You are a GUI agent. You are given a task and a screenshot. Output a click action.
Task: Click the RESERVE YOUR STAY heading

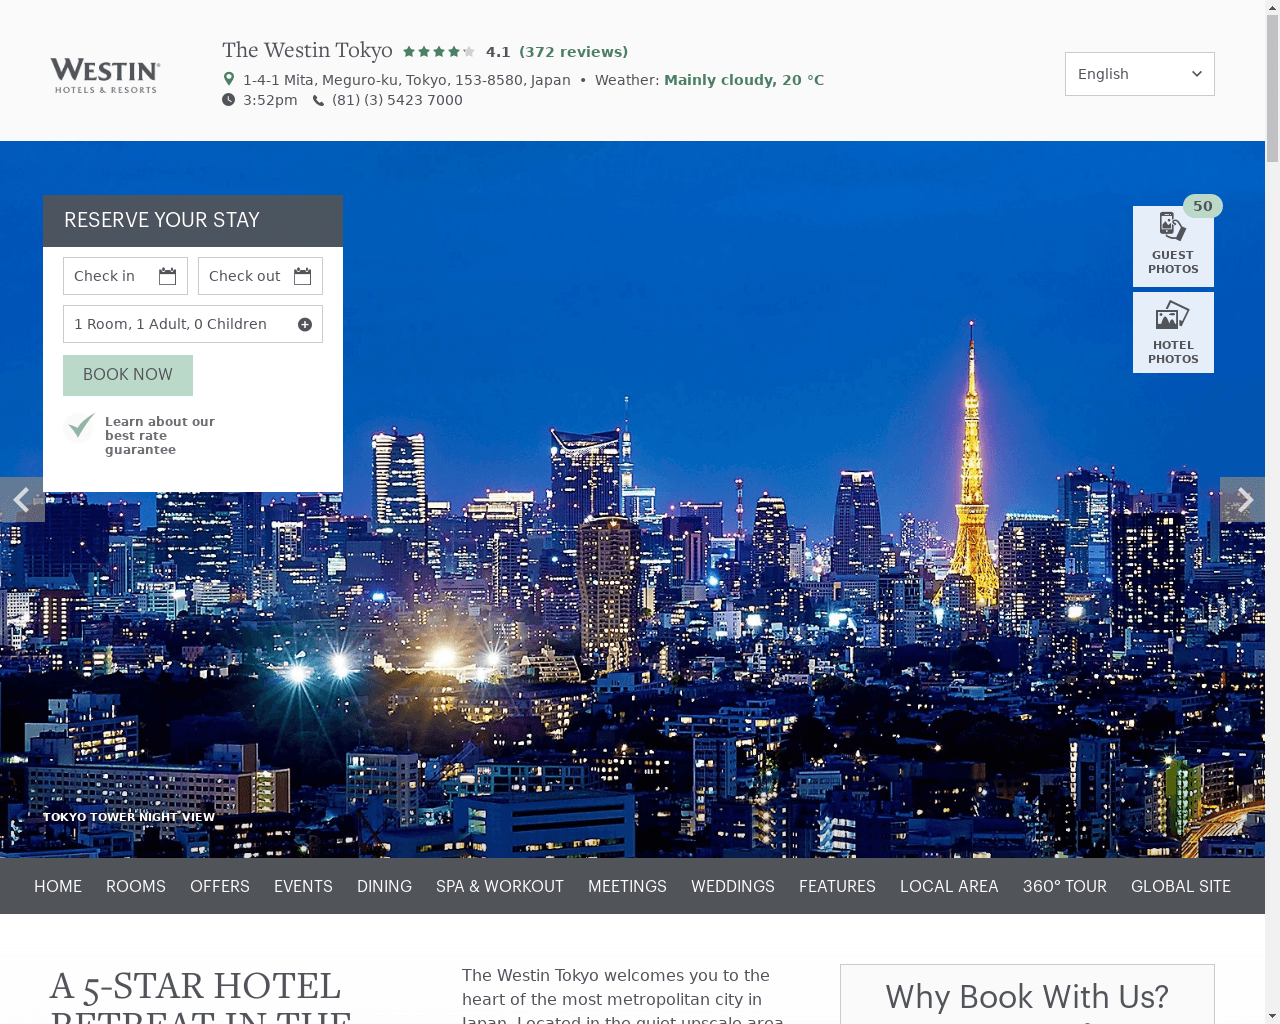162,220
